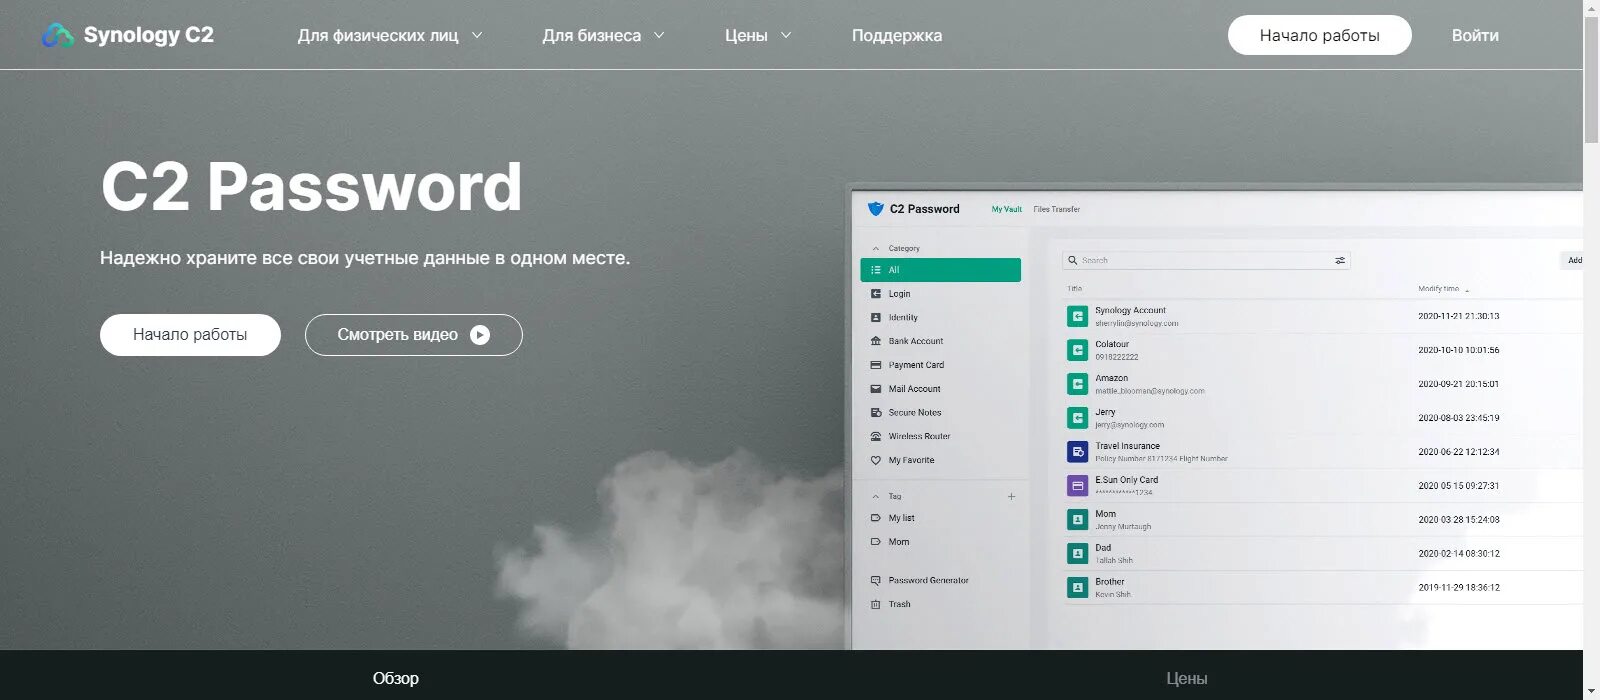1600x700 pixels.
Task: Click the Bank Account category icon
Action: pyautogui.click(x=876, y=341)
